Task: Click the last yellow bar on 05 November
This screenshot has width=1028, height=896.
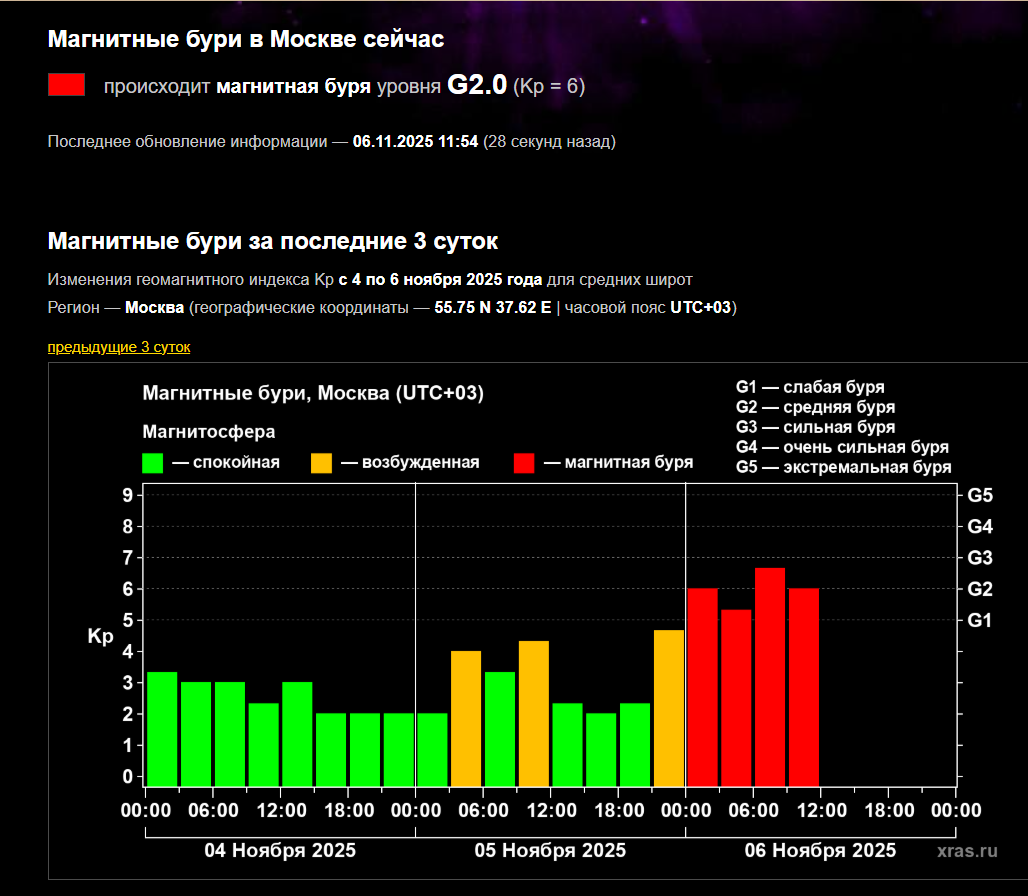Action: click(668, 707)
